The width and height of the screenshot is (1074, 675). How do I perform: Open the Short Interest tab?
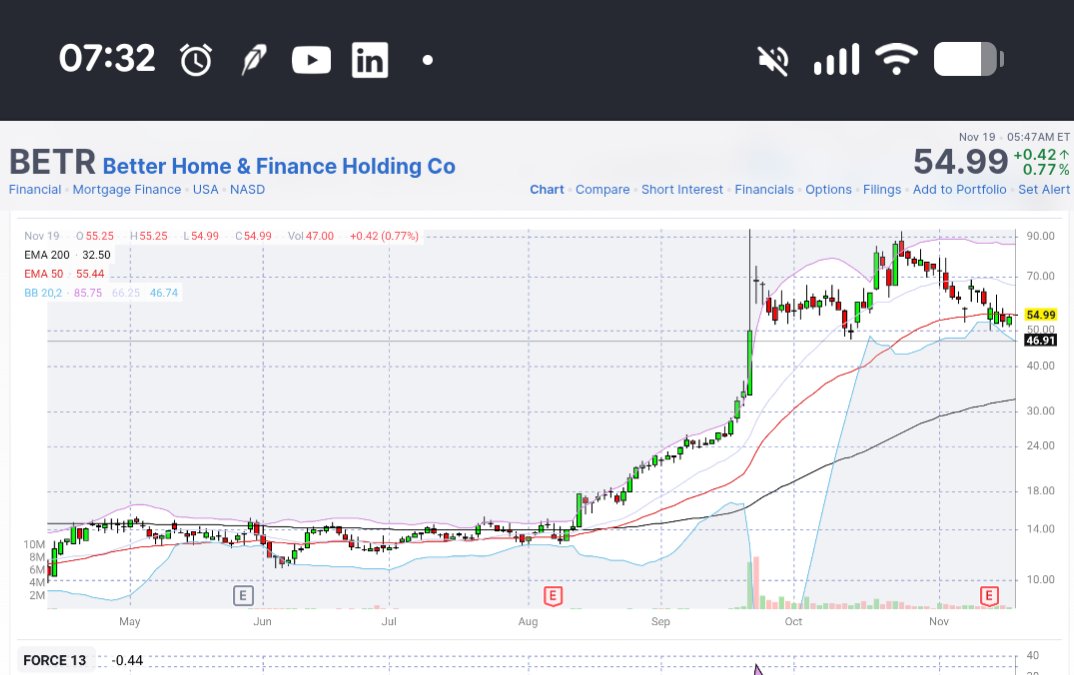tap(682, 190)
